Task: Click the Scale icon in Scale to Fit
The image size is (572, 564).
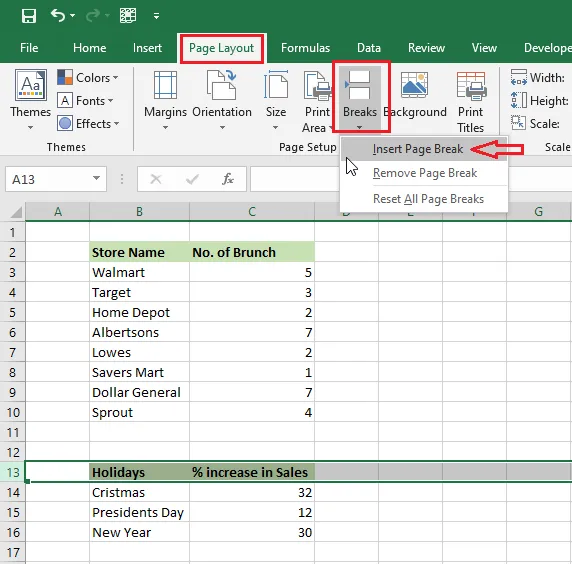Action: (518, 123)
